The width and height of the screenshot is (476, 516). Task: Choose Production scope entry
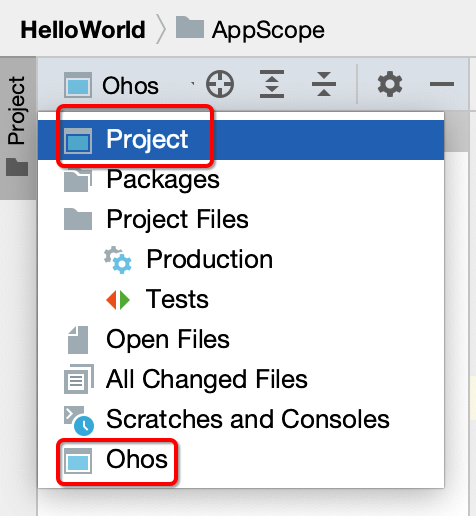pos(241,259)
